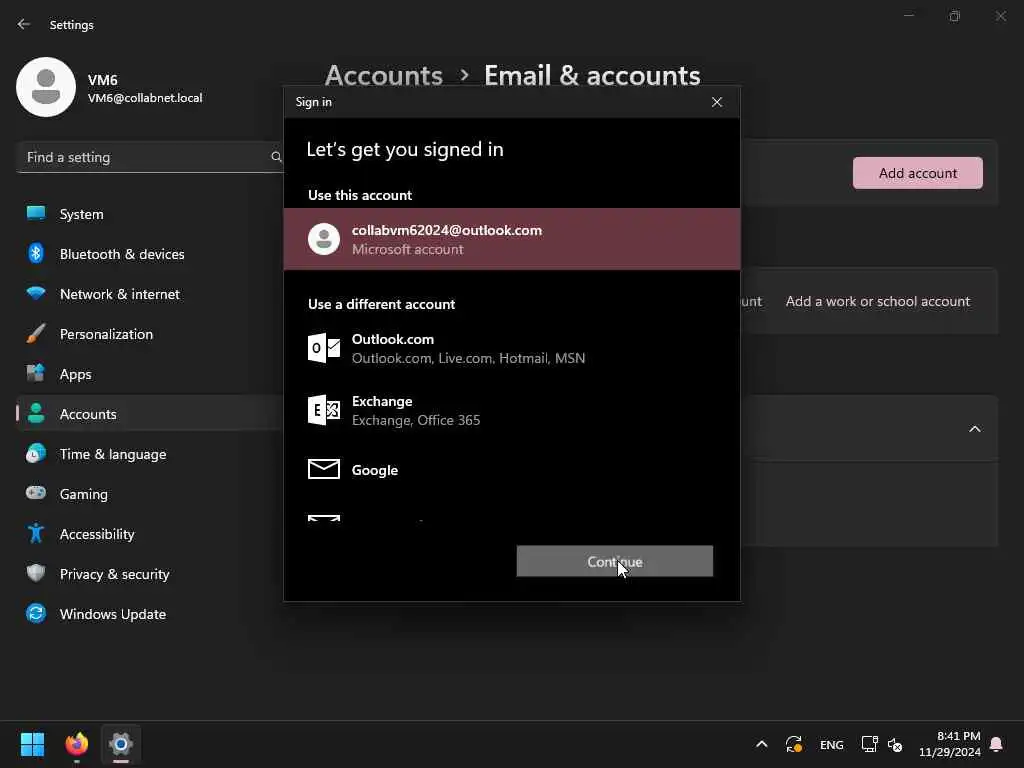This screenshot has width=1024, height=768.
Task: Click the Windows Update refresh icon
Action: click(x=36, y=613)
